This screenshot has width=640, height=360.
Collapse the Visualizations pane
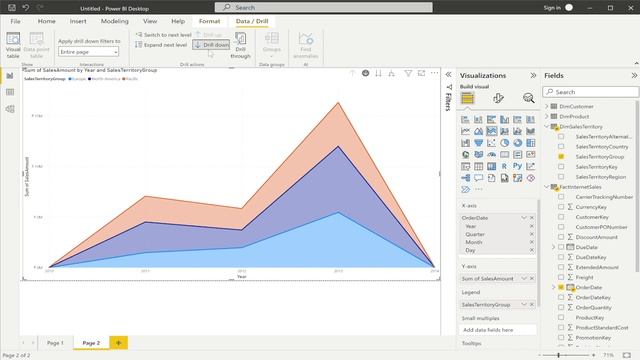[x=533, y=76]
